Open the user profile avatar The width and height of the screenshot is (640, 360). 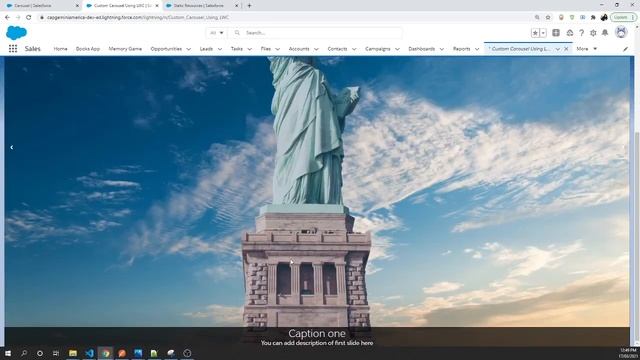tap(621, 32)
